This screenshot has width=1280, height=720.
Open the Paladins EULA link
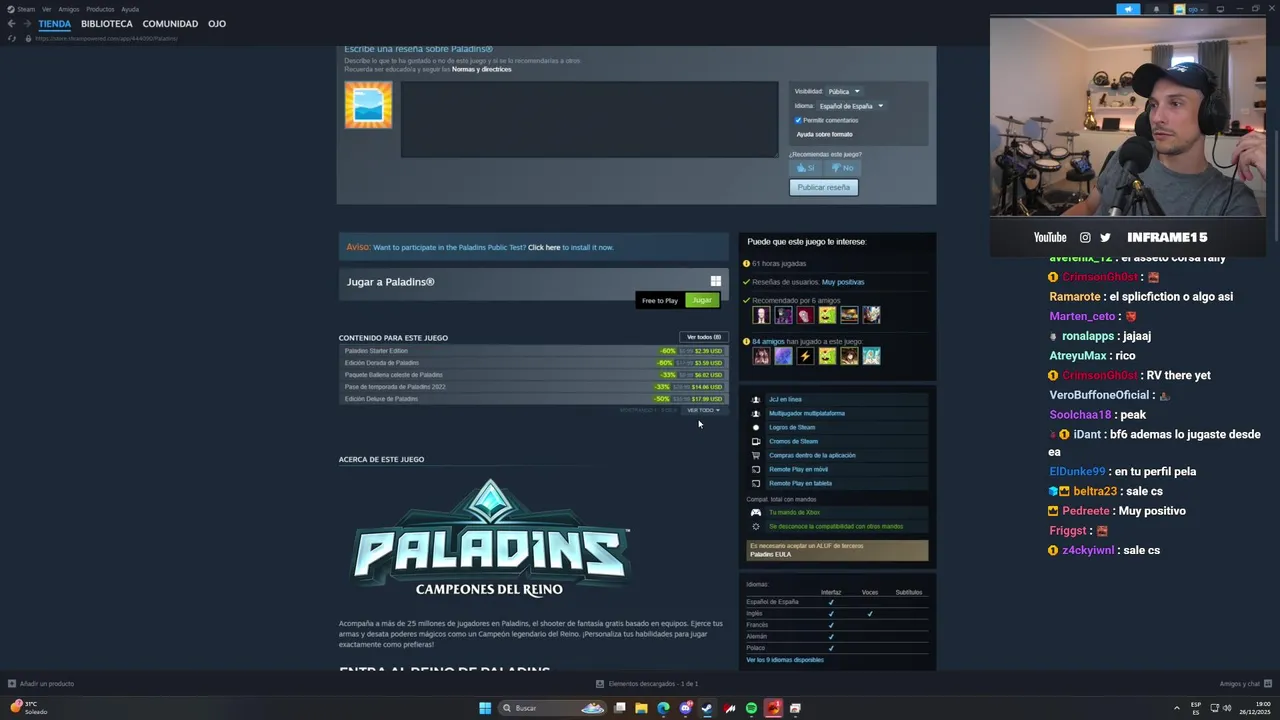tap(770, 554)
